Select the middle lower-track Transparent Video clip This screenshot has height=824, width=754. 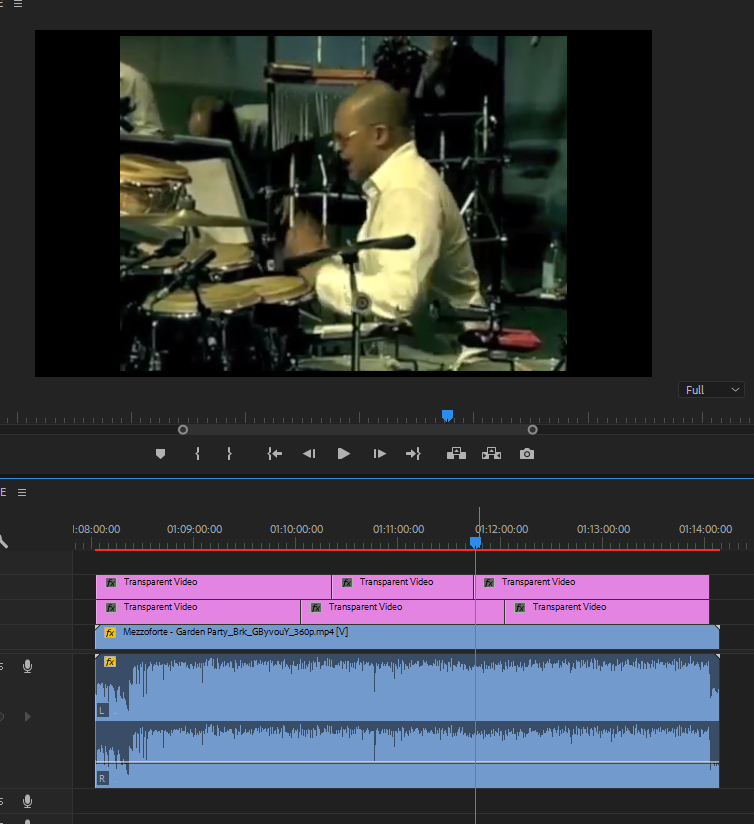click(x=402, y=612)
